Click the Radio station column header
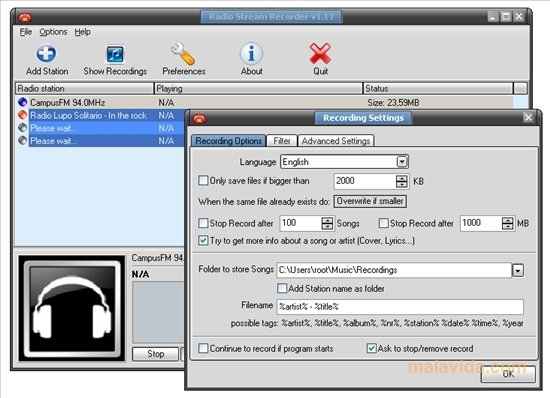 click(84, 88)
